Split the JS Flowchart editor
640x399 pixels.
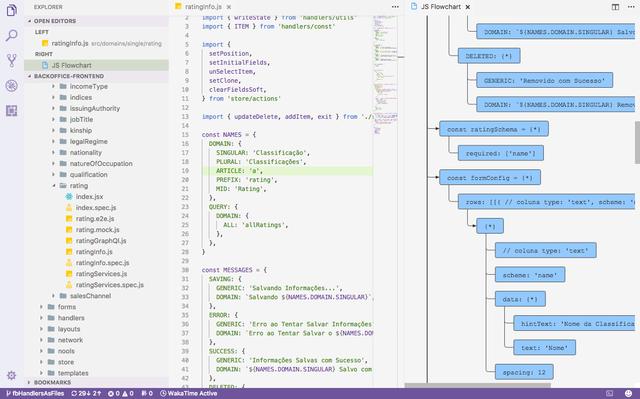[x=615, y=7]
